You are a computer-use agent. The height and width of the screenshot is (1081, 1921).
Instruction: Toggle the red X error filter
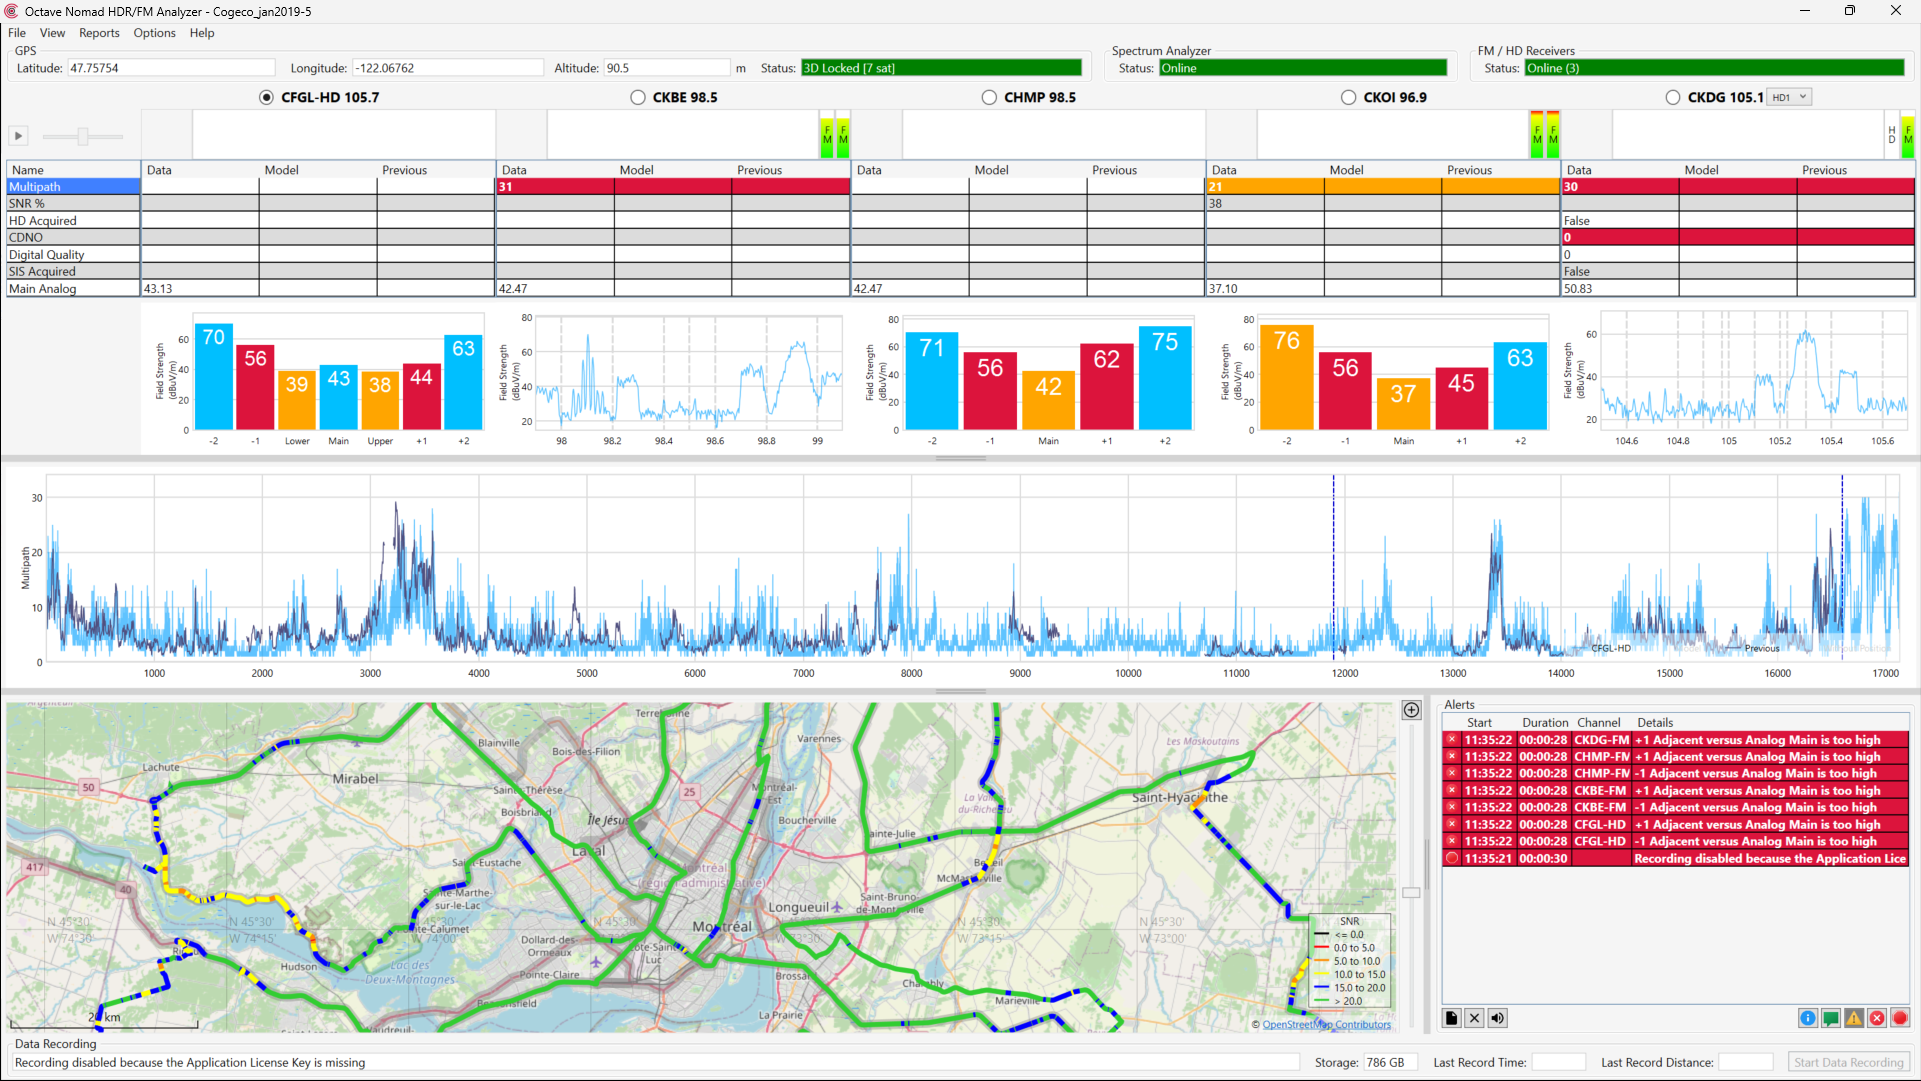pyautogui.click(x=1877, y=1018)
